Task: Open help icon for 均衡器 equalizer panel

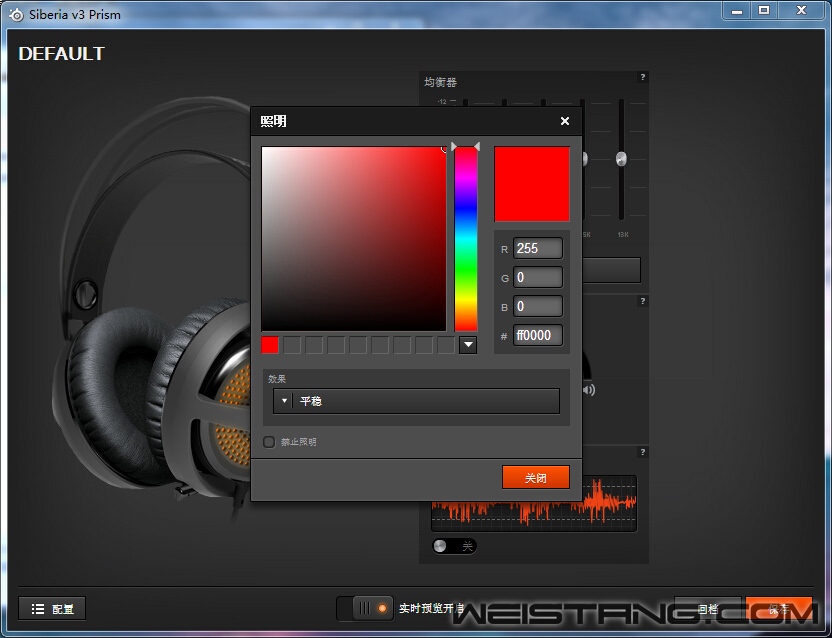Action: pyautogui.click(x=643, y=77)
